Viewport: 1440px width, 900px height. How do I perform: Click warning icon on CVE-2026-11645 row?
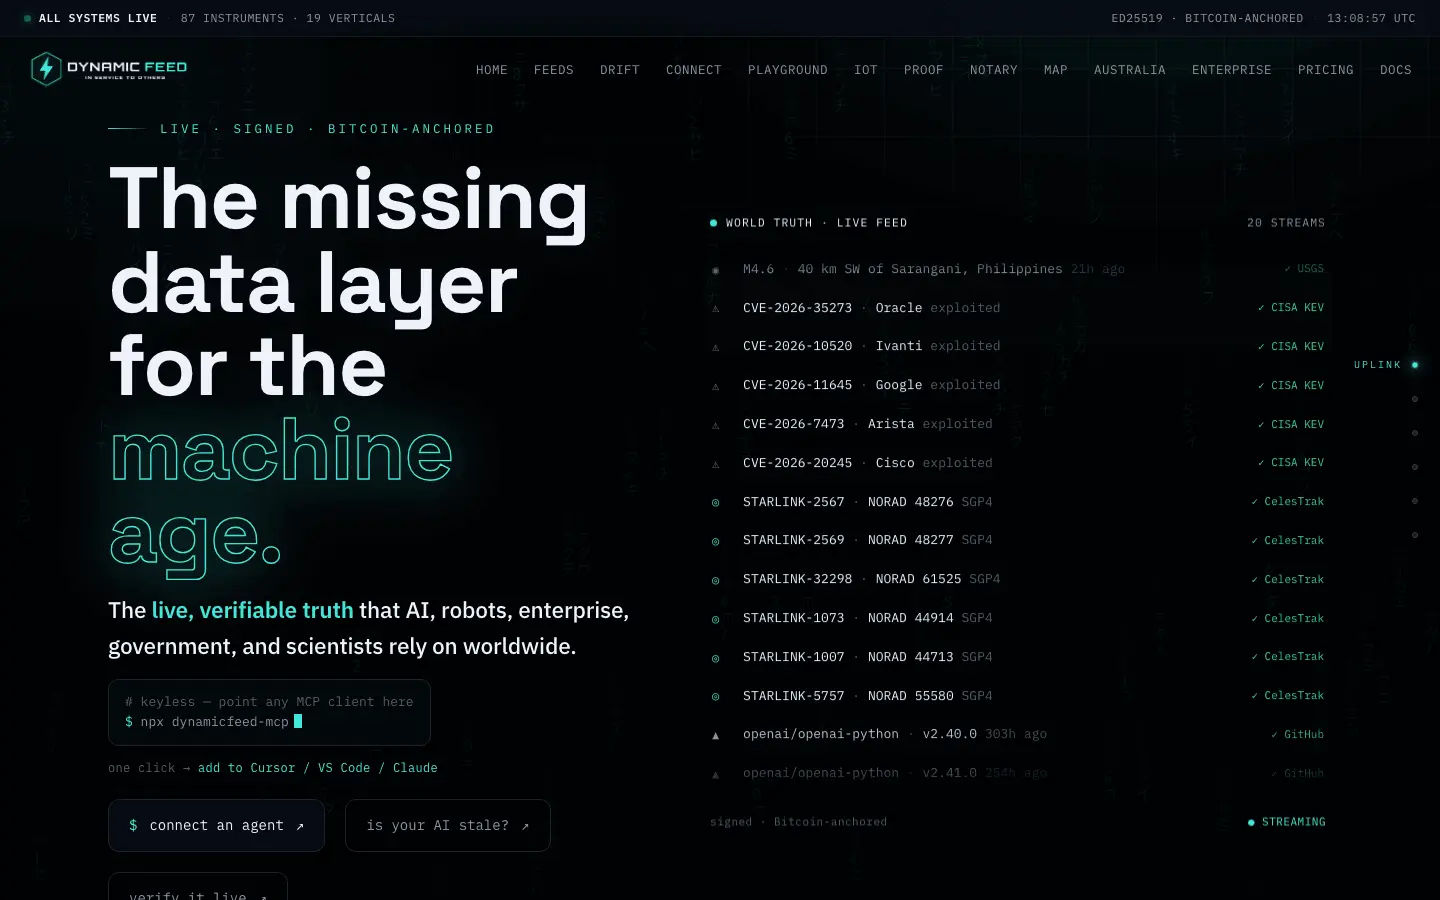point(715,386)
